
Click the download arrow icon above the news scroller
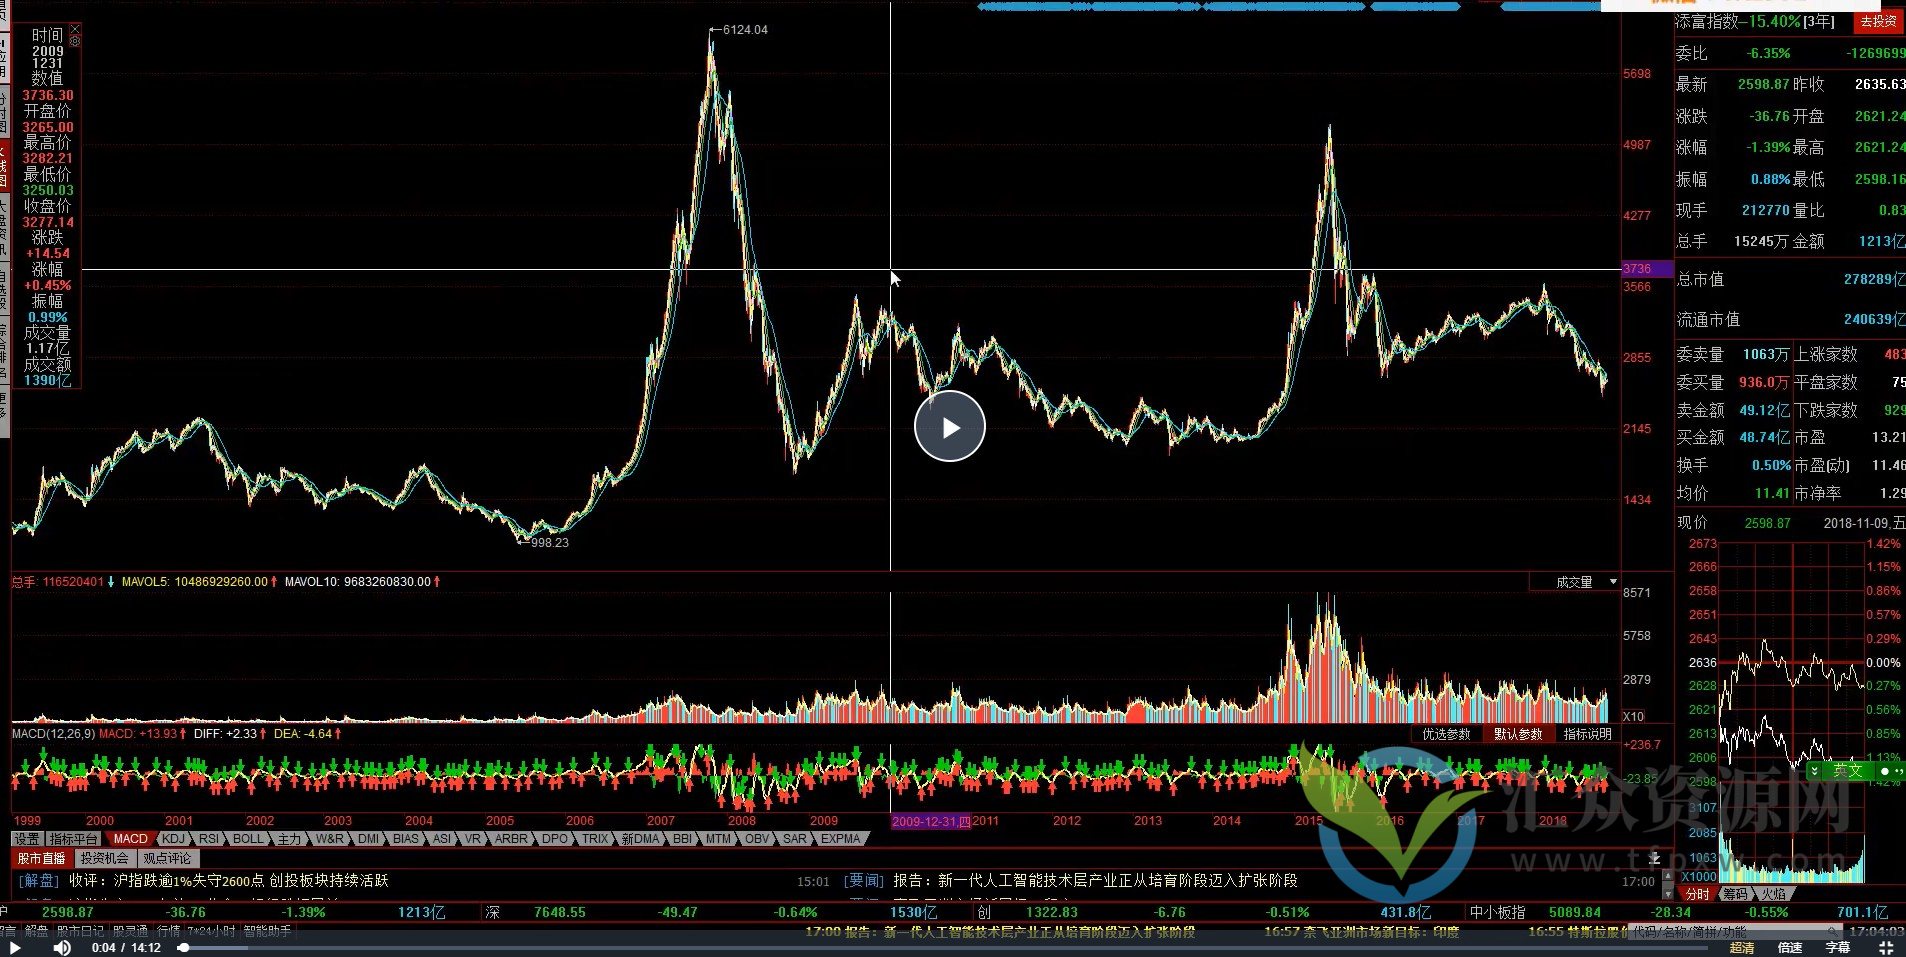pyautogui.click(x=1655, y=858)
